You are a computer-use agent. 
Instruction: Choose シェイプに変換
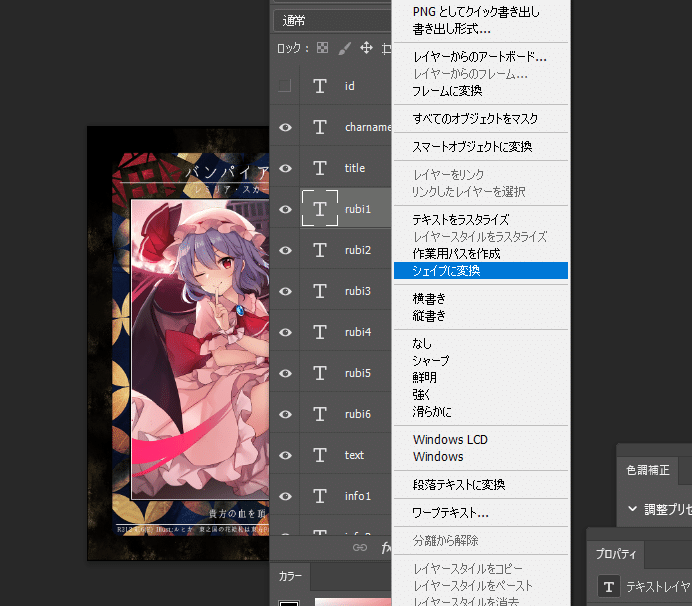coord(481,271)
